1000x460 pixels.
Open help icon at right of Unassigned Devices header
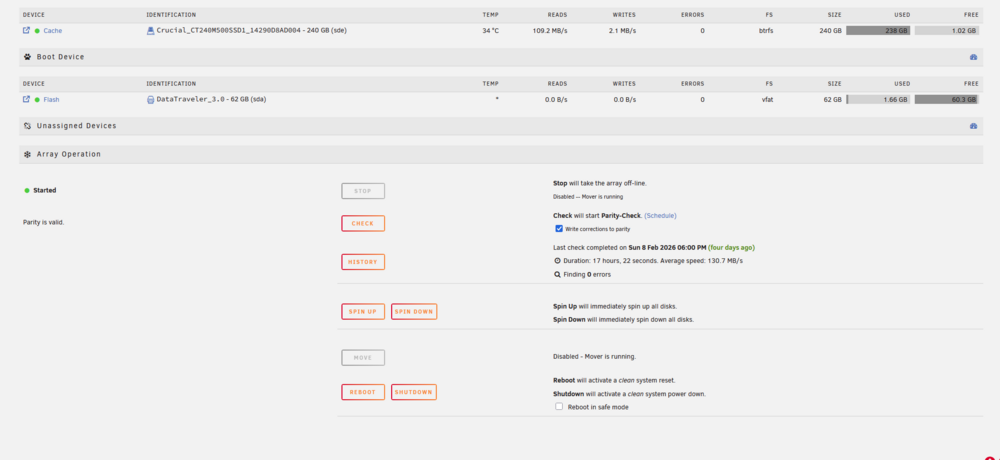point(973,126)
